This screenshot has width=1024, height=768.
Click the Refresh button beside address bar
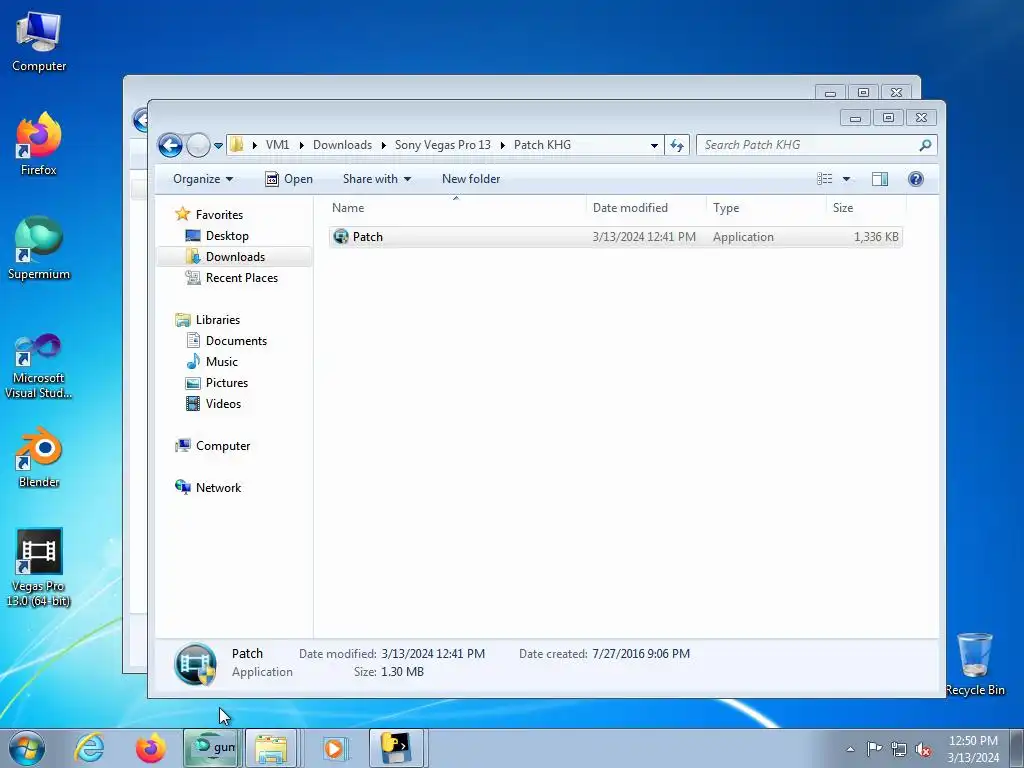677,145
